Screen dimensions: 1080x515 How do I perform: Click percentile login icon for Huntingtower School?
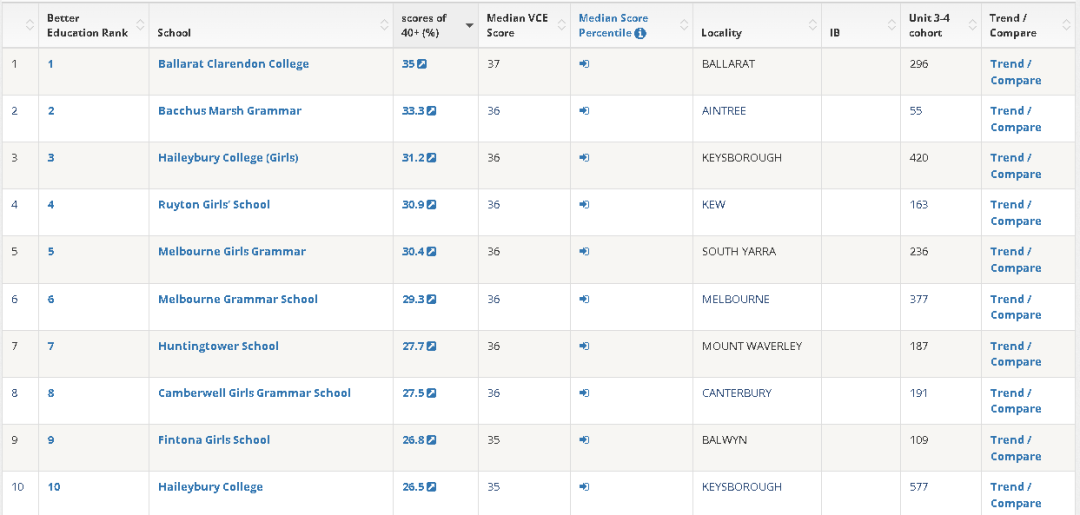pyautogui.click(x=584, y=346)
